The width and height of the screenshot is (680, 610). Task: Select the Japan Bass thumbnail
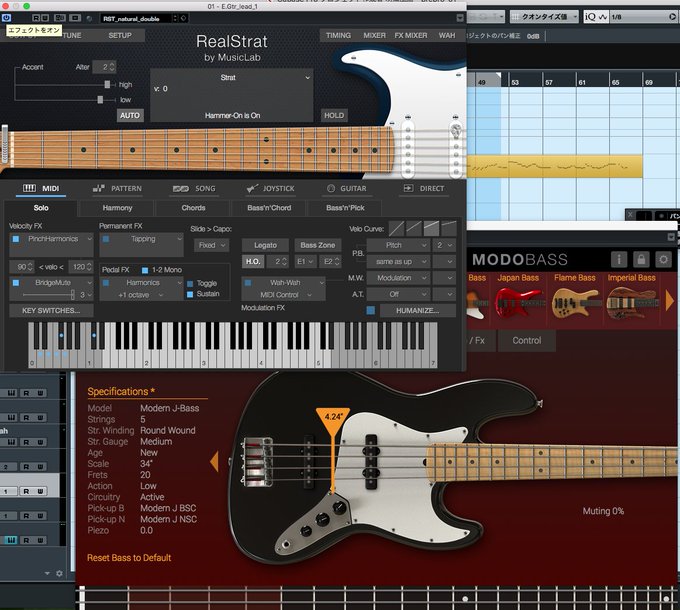click(x=518, y=299)
